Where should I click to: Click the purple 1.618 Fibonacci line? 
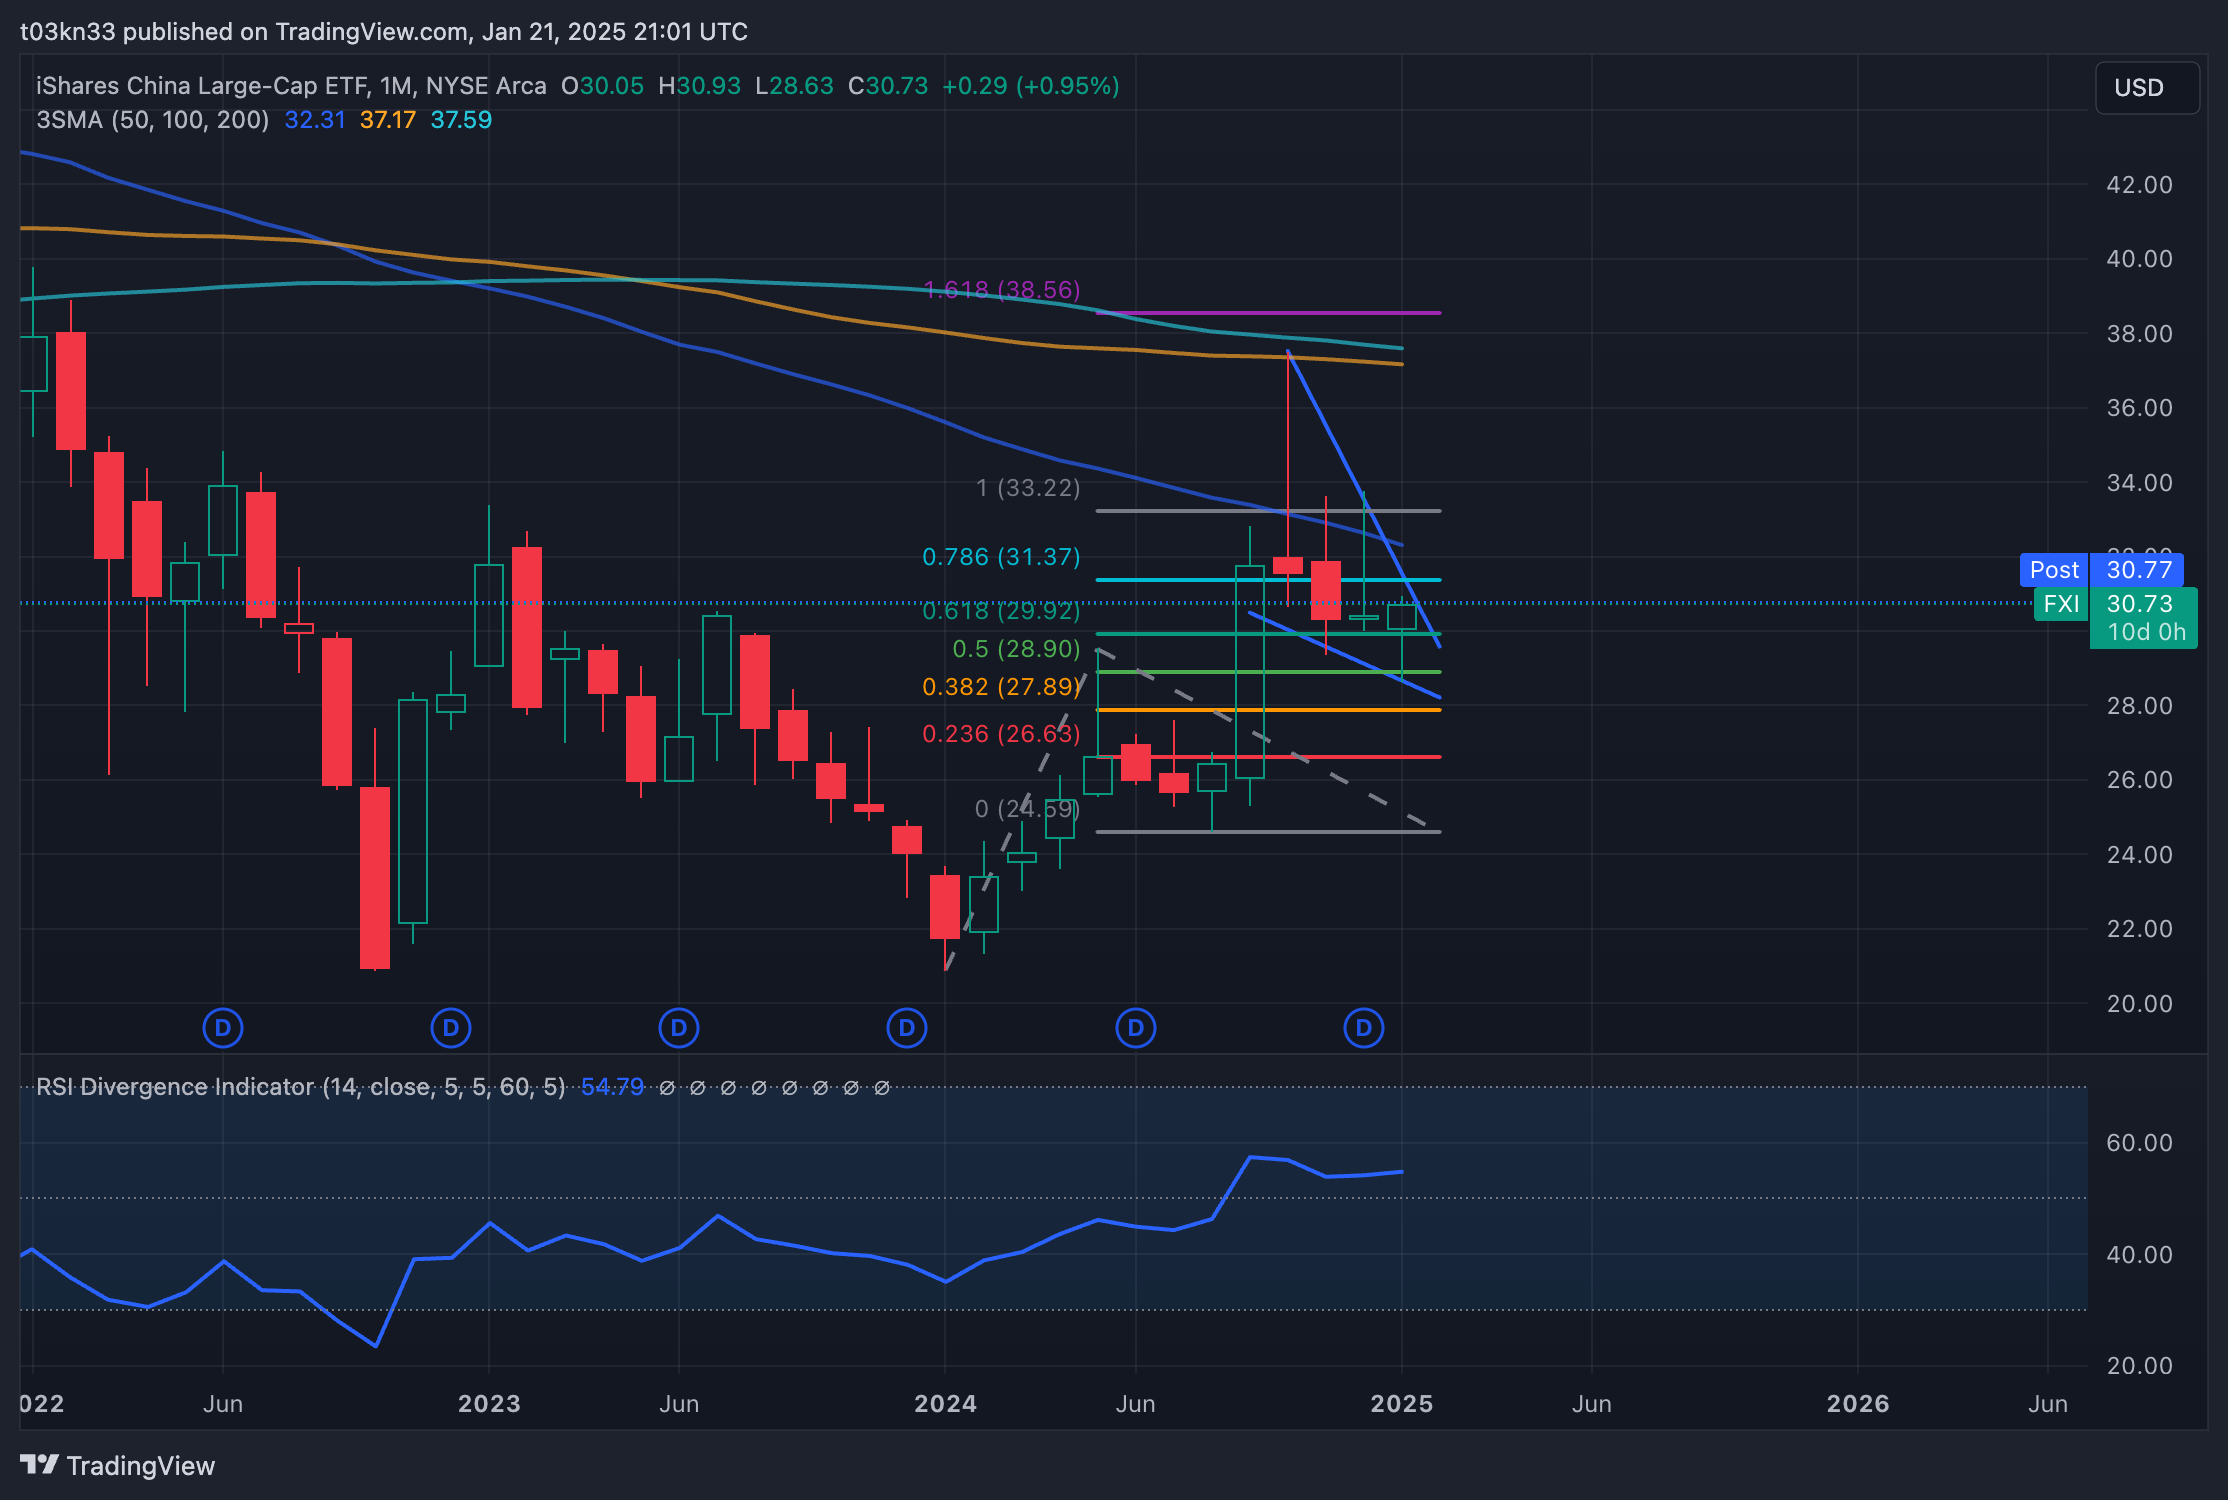click(1268, 313)
